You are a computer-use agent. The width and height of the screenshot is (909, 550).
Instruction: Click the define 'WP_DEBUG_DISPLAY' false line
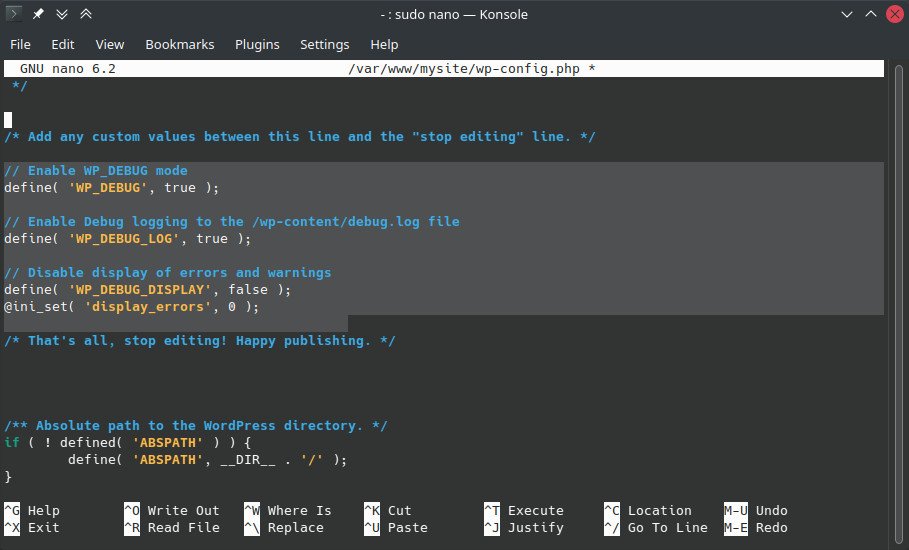click(148, 290)
